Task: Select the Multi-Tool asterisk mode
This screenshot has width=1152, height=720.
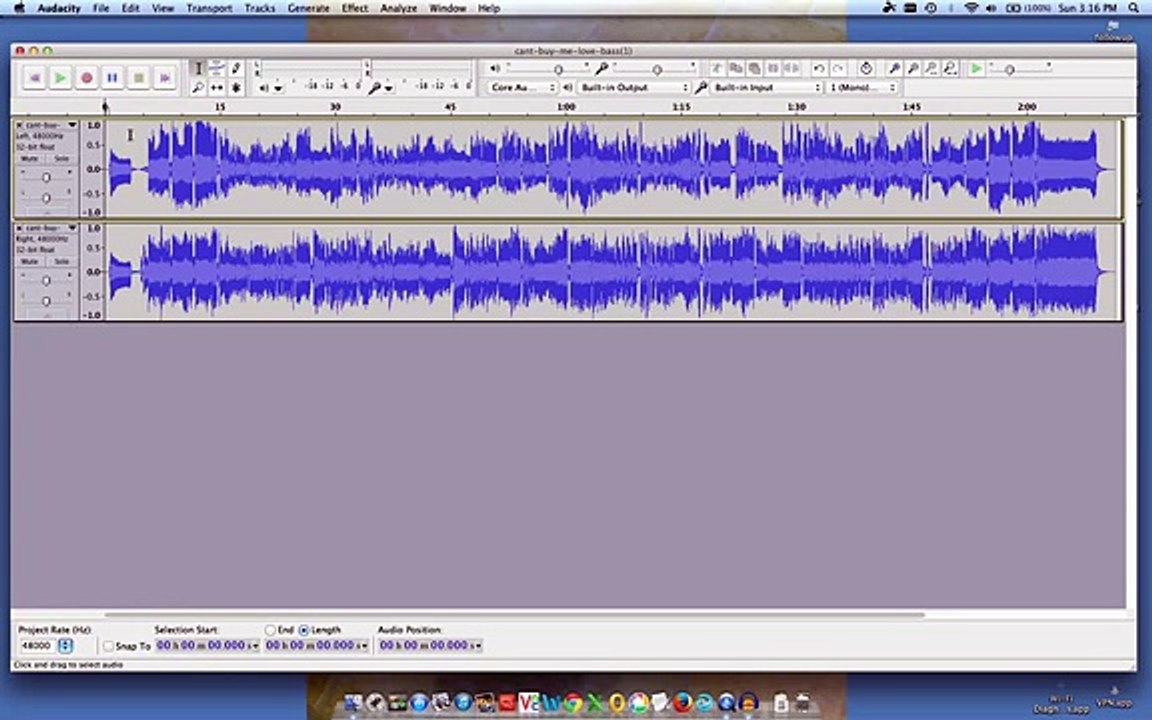Action: click(x=236, y=87)
